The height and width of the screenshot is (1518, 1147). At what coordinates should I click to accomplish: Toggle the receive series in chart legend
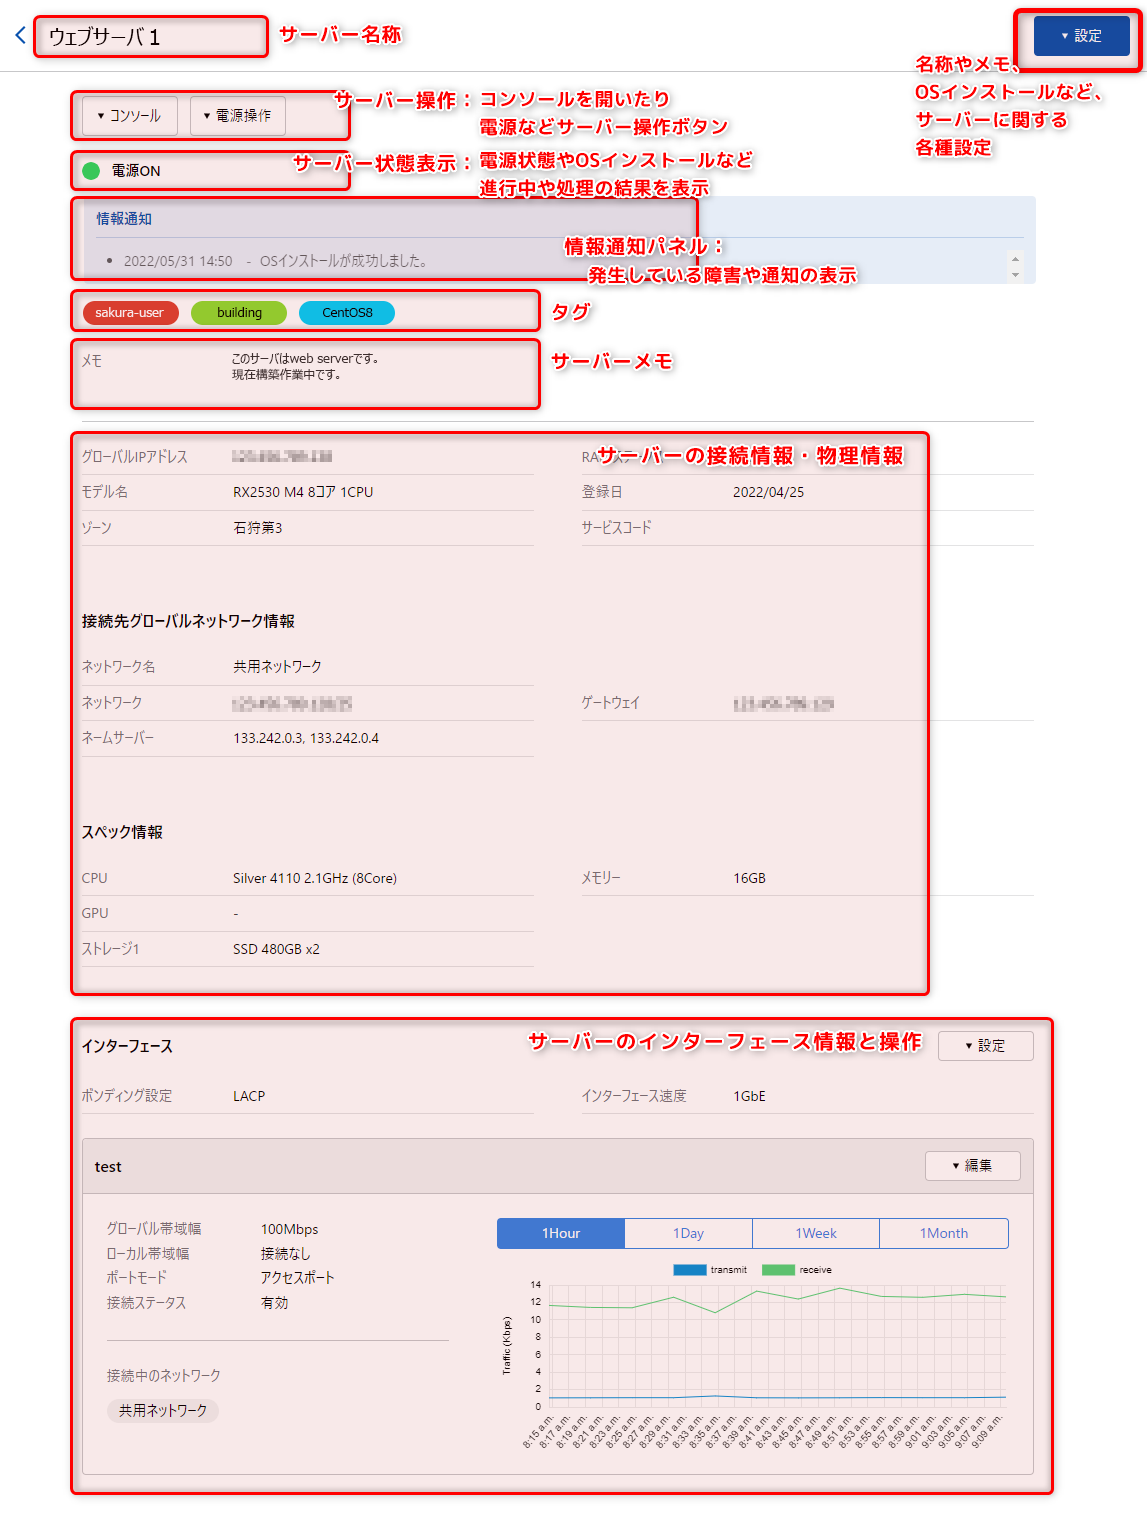[x=797, y=1270]
